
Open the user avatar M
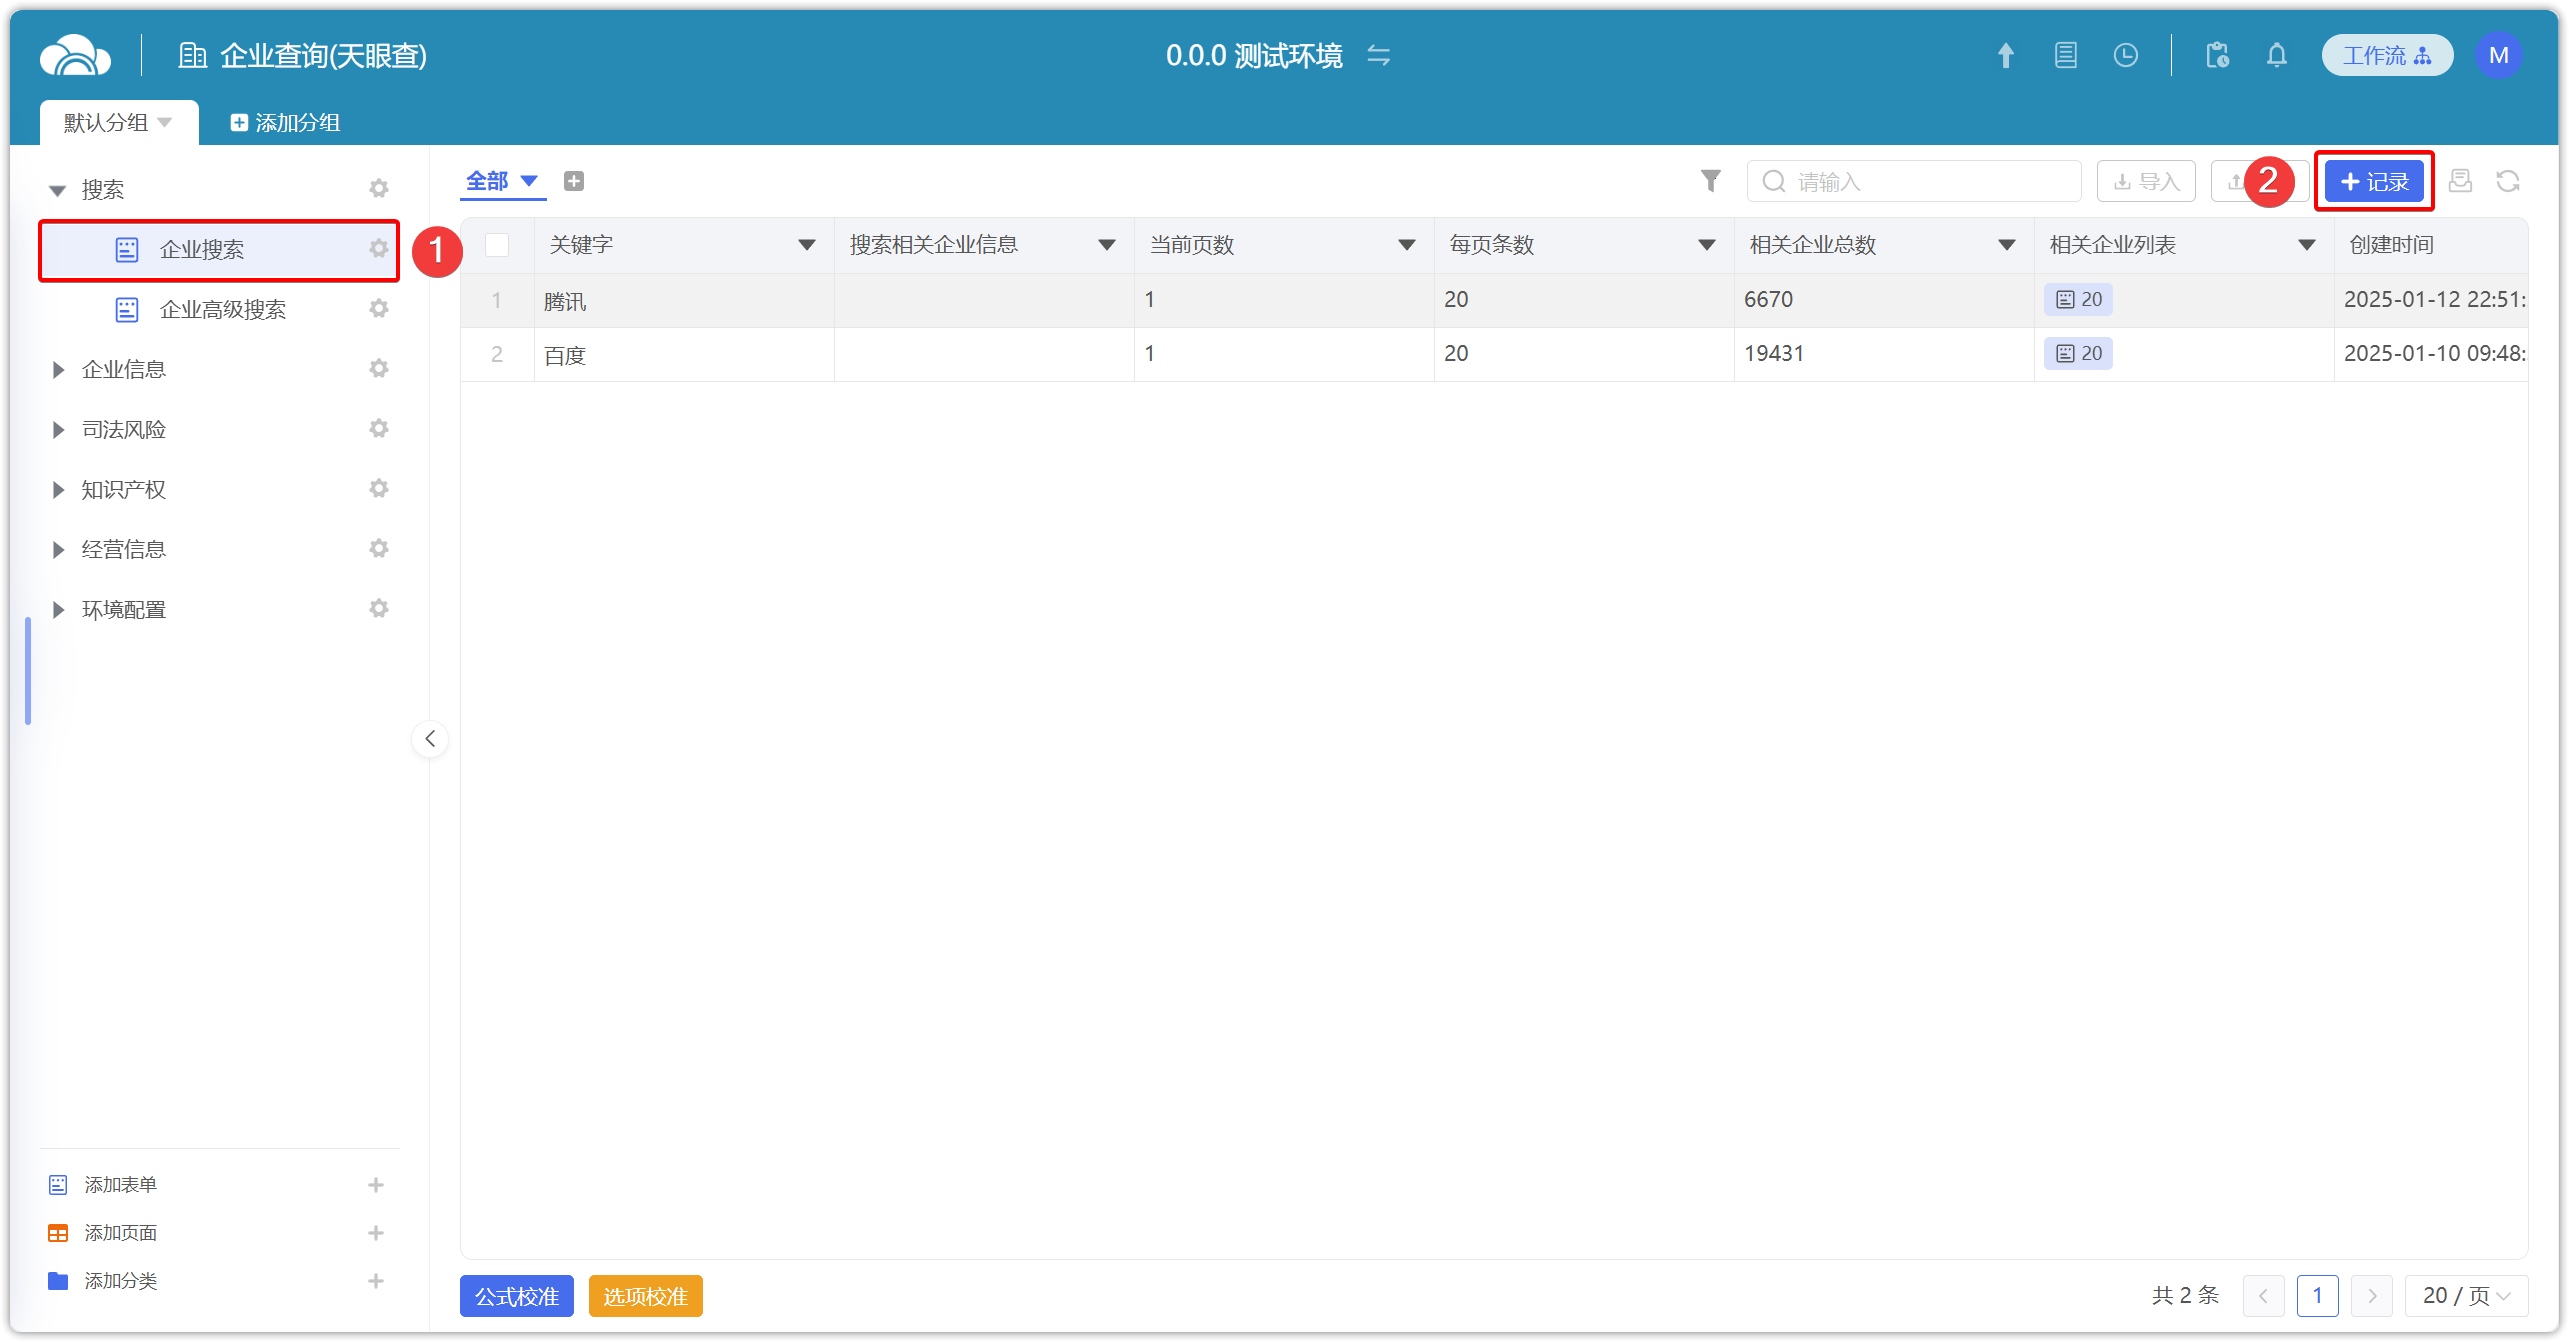click(2497, 55)
